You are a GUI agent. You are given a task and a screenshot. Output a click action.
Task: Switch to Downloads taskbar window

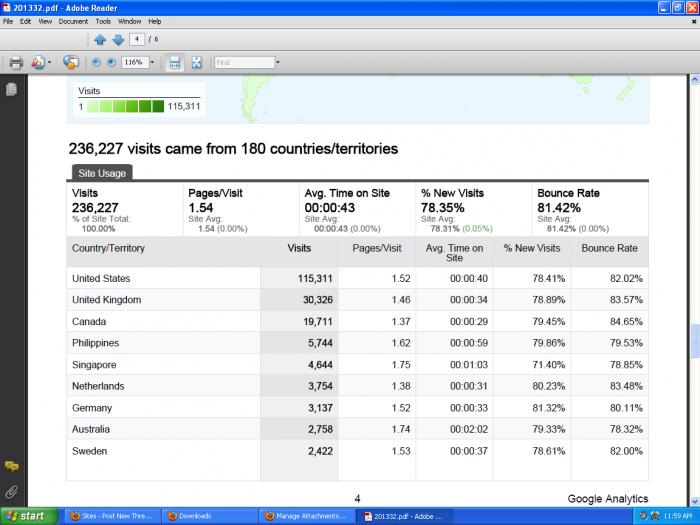(208, 516)
